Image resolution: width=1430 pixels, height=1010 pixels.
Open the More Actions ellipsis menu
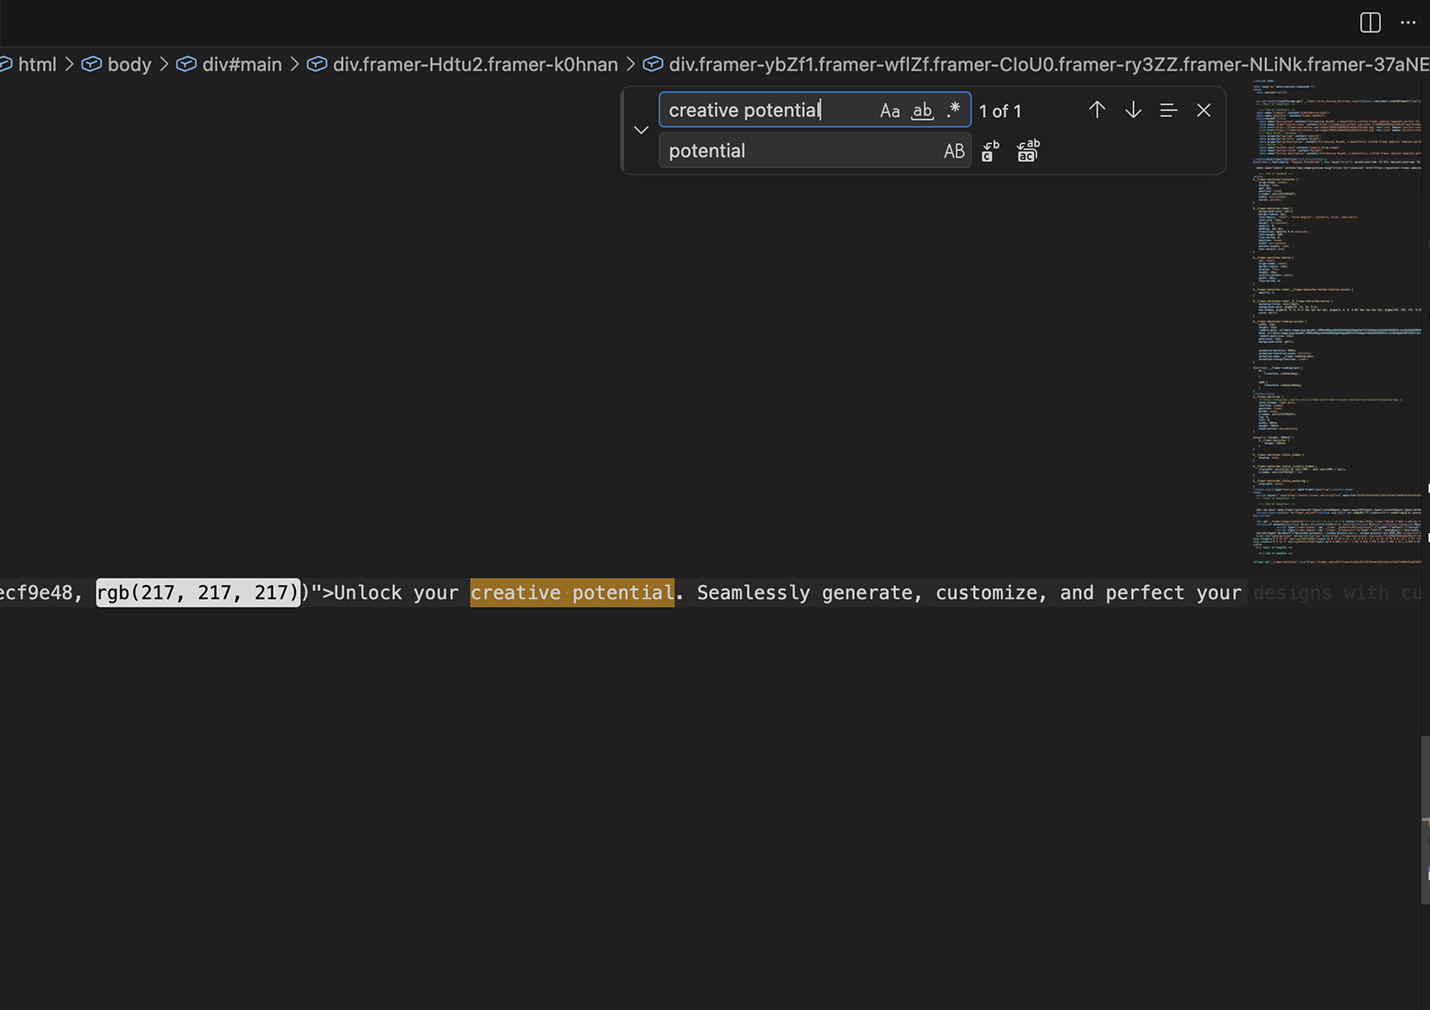pyautogui.click(x=1408, y=22)
